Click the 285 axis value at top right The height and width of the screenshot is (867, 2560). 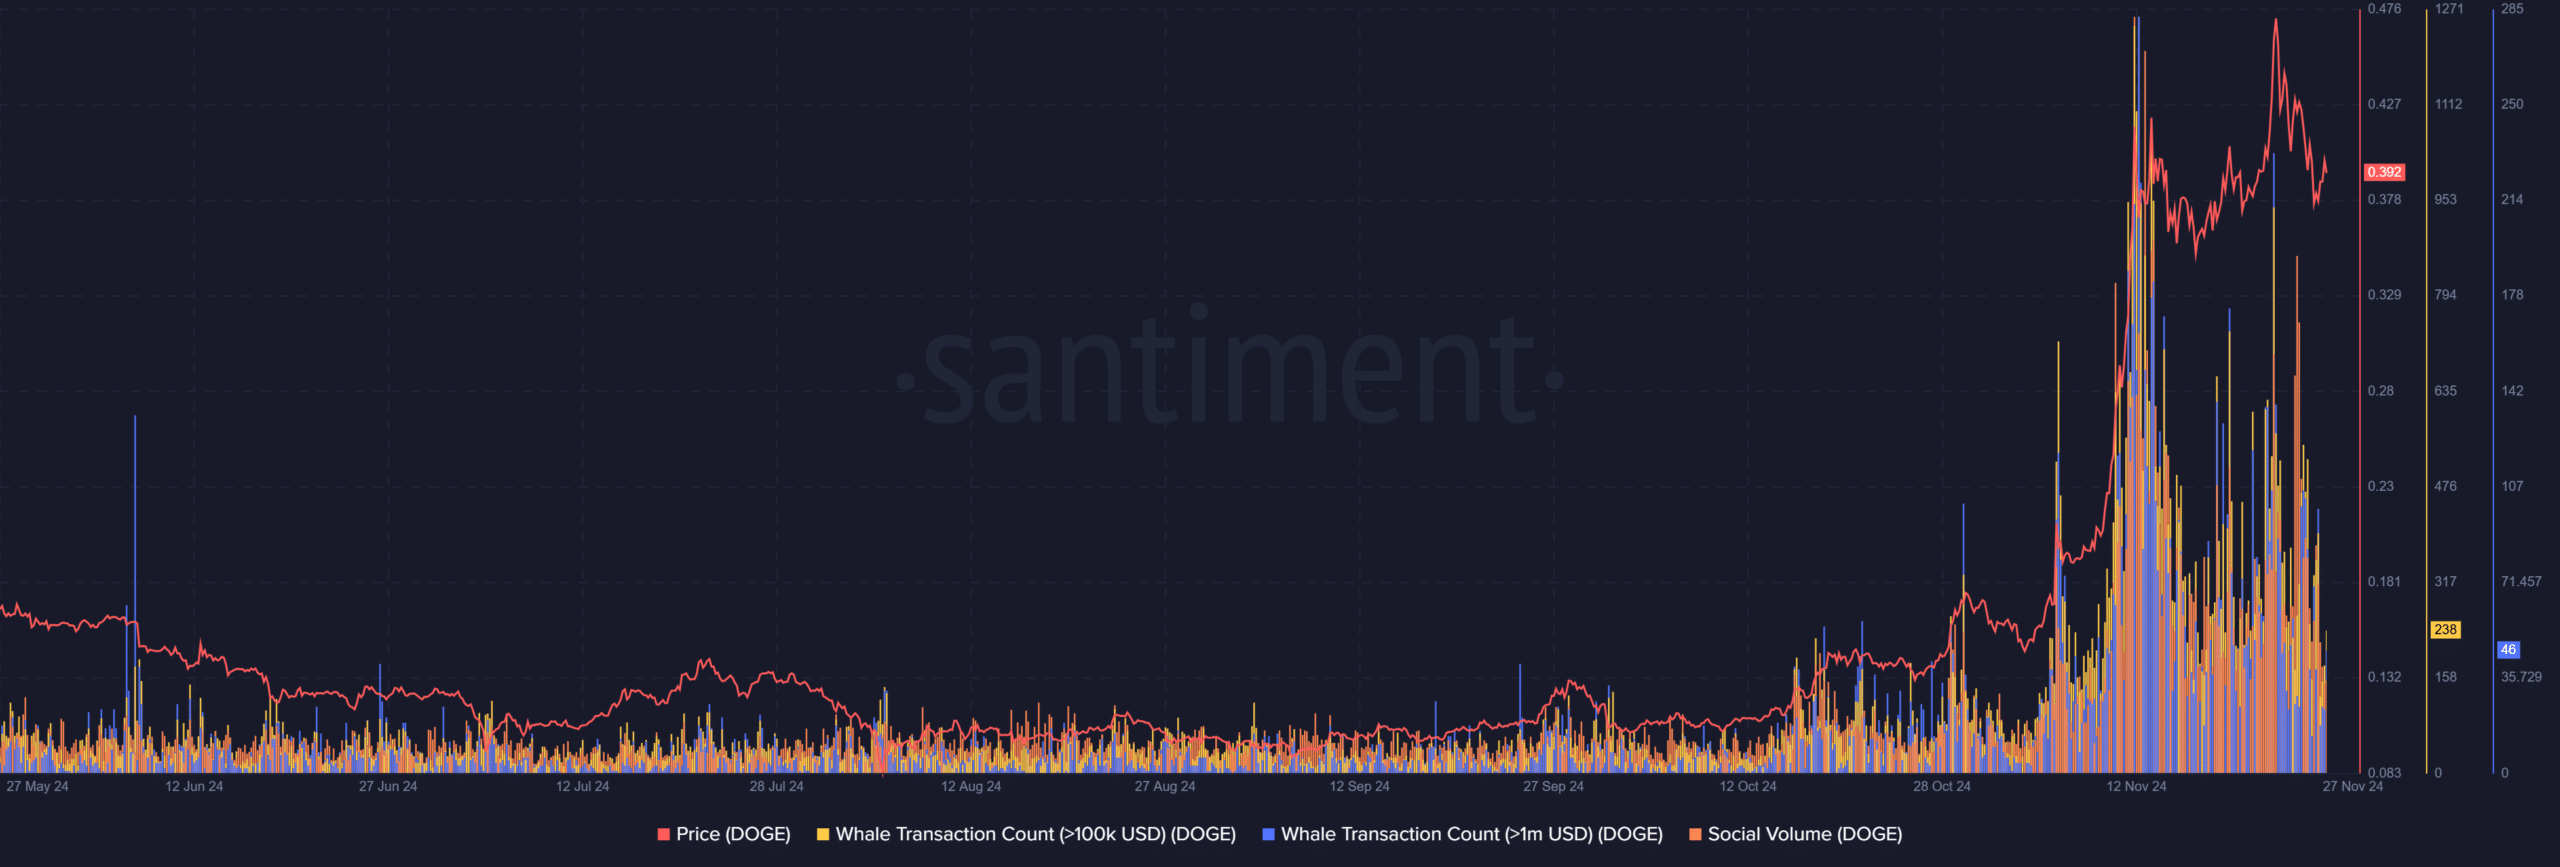(2512, 8)
